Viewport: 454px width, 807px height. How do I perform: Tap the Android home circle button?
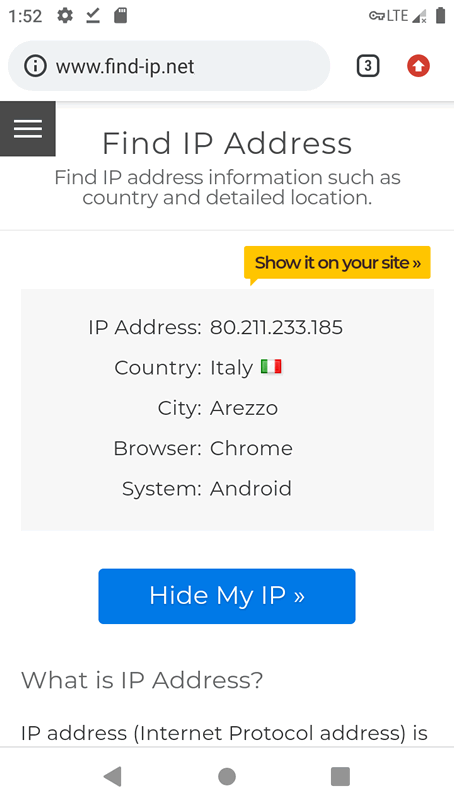tap(226, 776)
